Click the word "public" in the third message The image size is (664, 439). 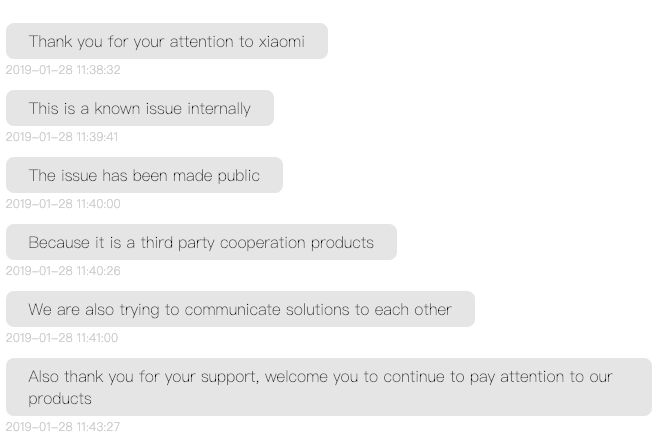point(238,176)
